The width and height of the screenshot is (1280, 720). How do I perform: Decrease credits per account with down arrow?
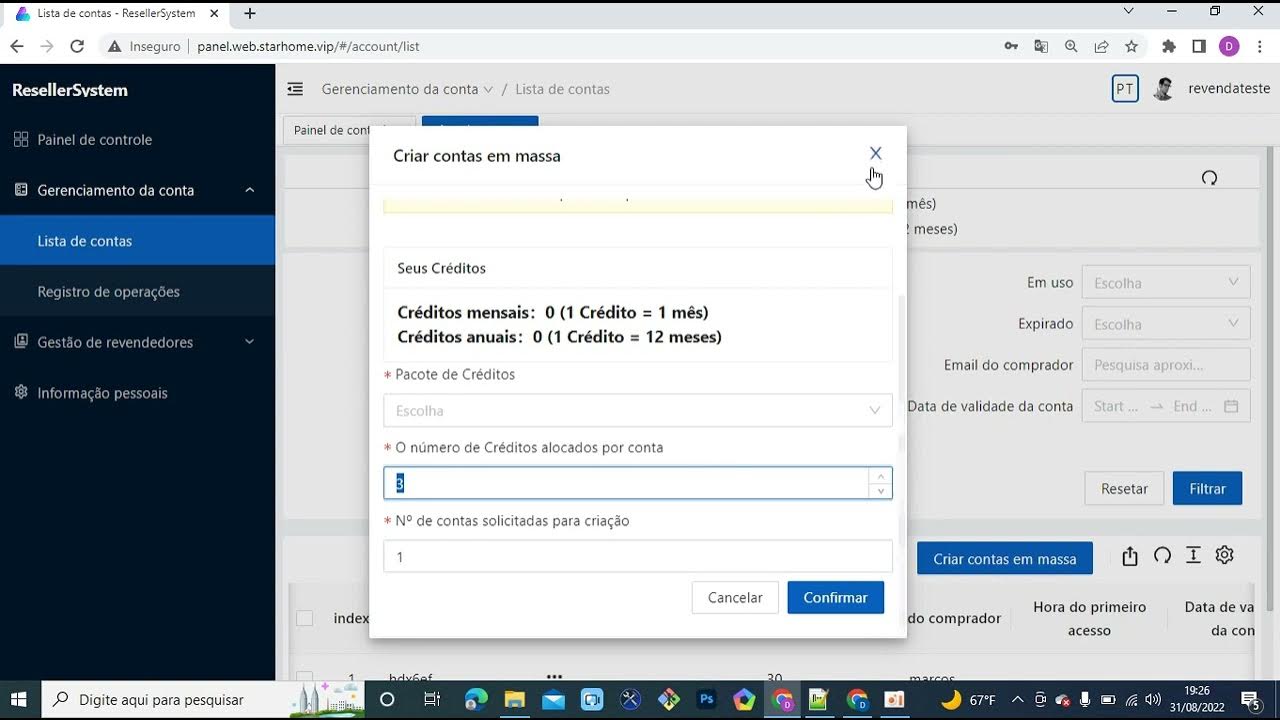click(880, 491)
